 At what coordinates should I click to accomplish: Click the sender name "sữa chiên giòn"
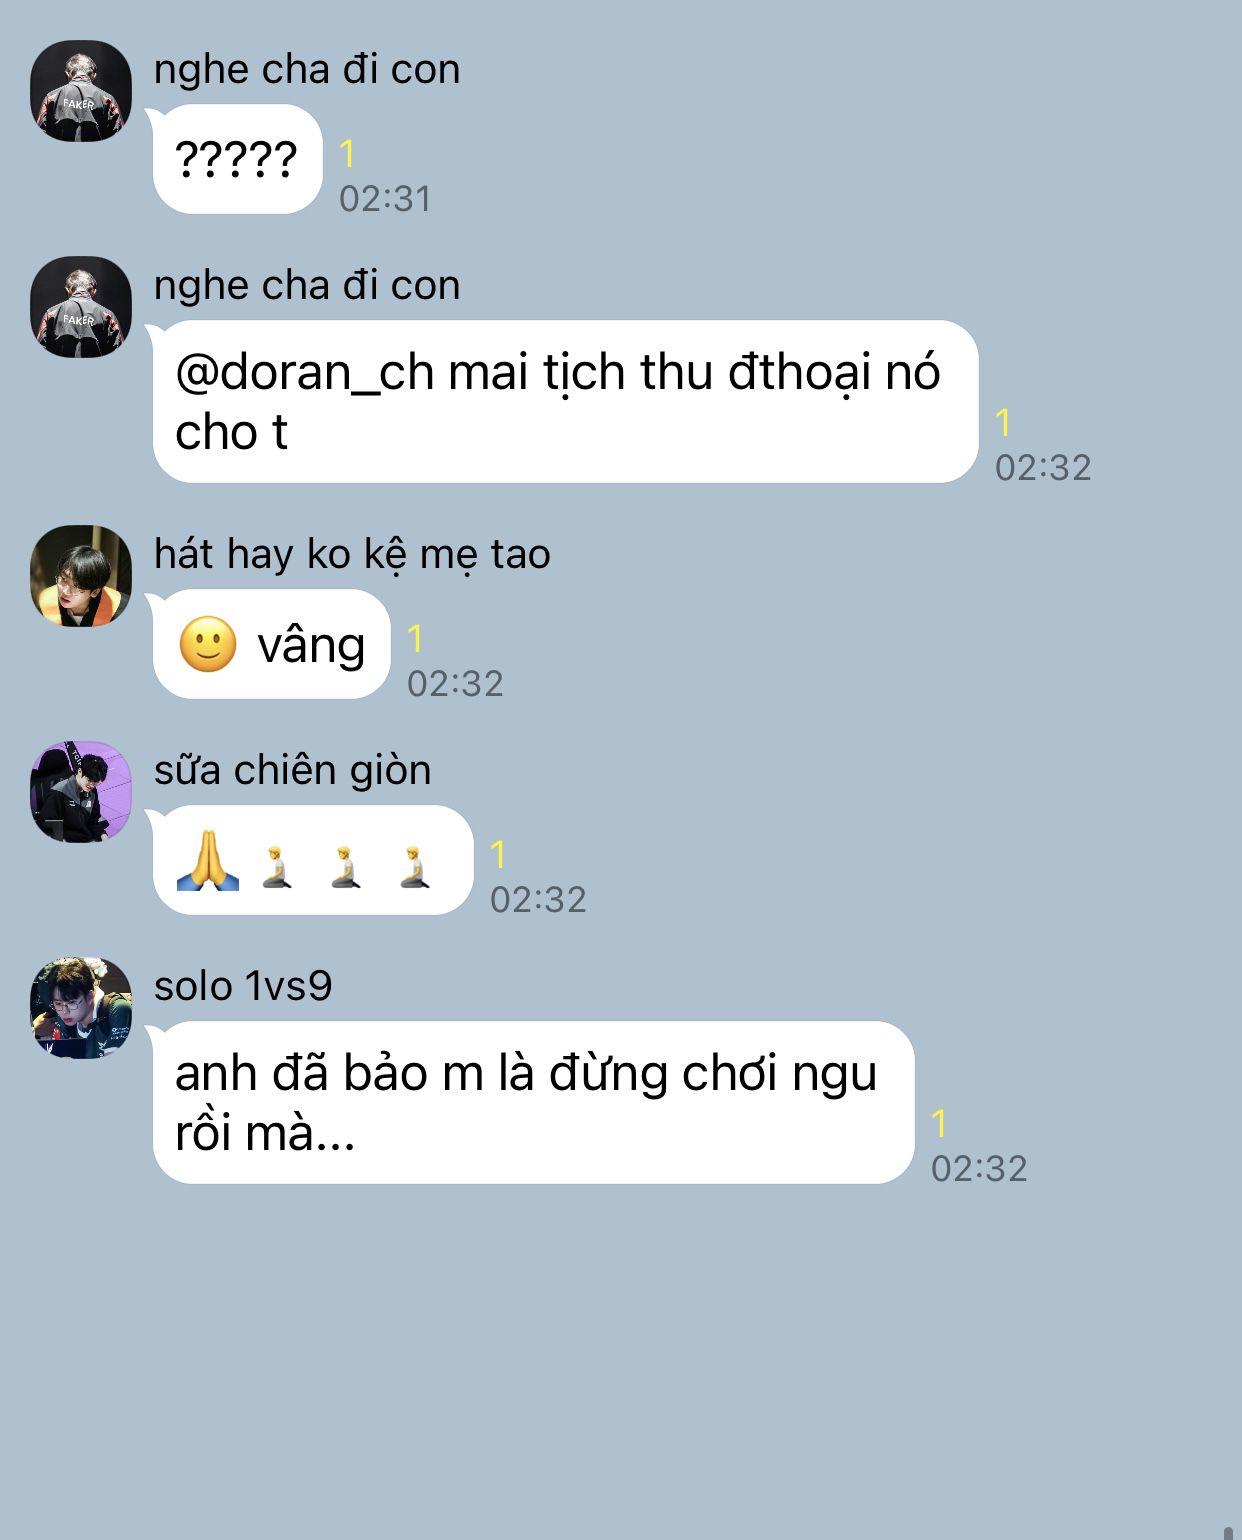[x=293, y=771]
